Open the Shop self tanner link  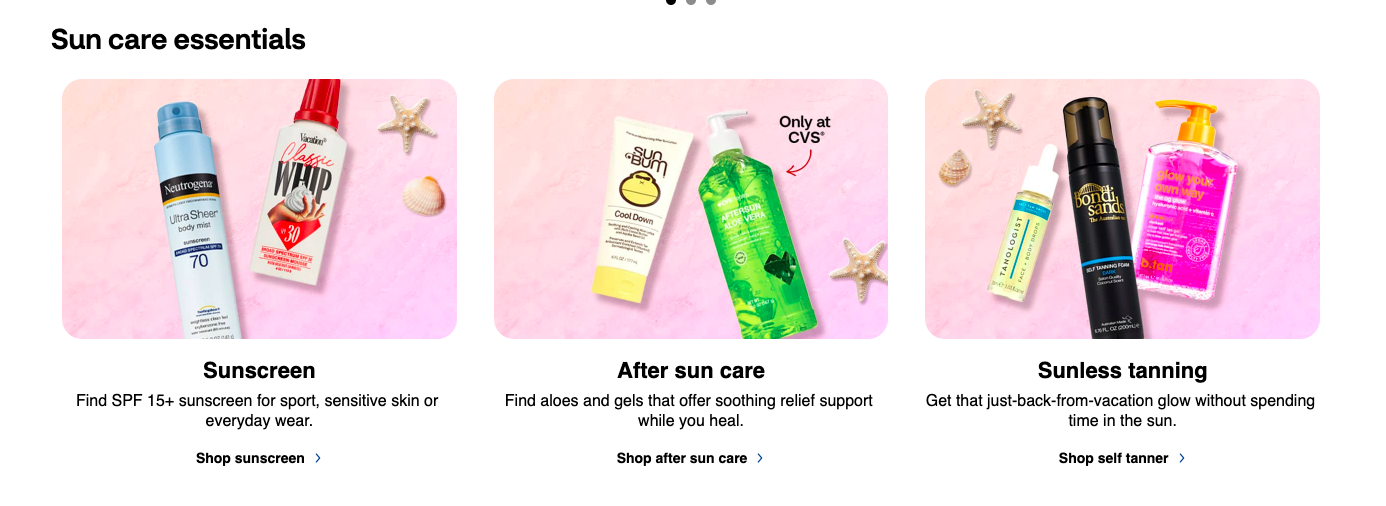click(x=1114, y=458)
